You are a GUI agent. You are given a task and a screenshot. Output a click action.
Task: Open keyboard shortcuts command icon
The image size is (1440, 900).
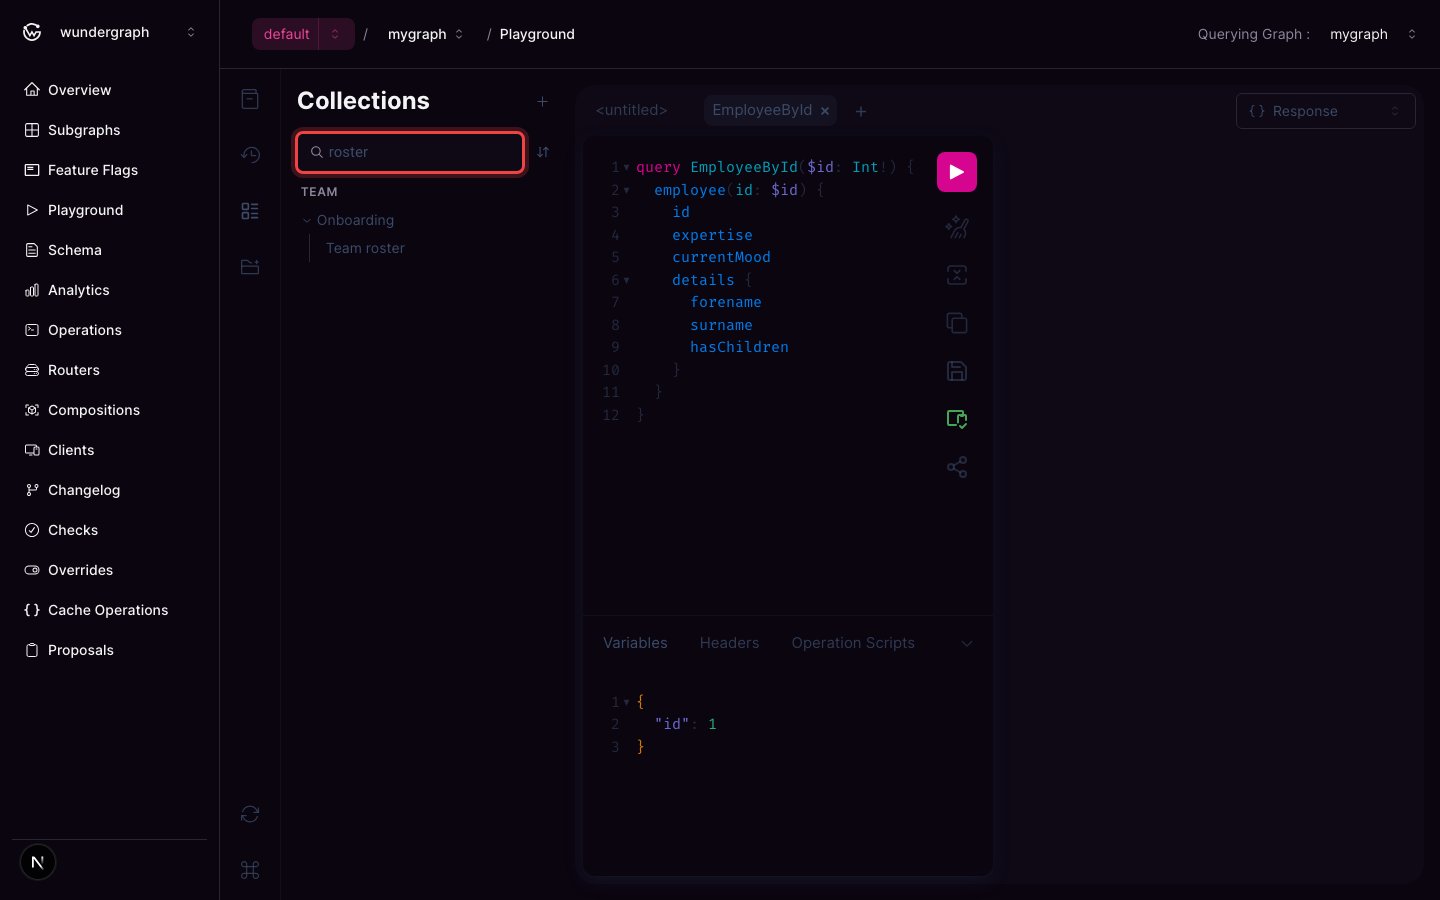tap(250, 870)
